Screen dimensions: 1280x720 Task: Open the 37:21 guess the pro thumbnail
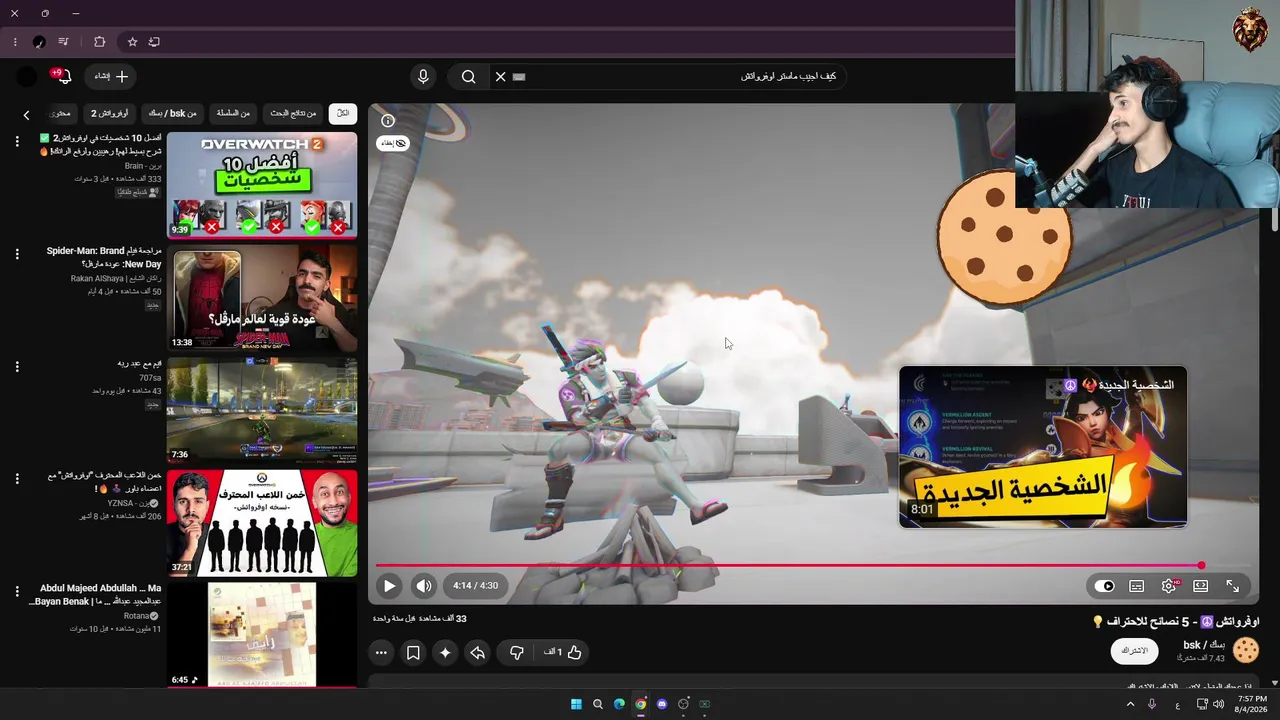tap(262, 523)
